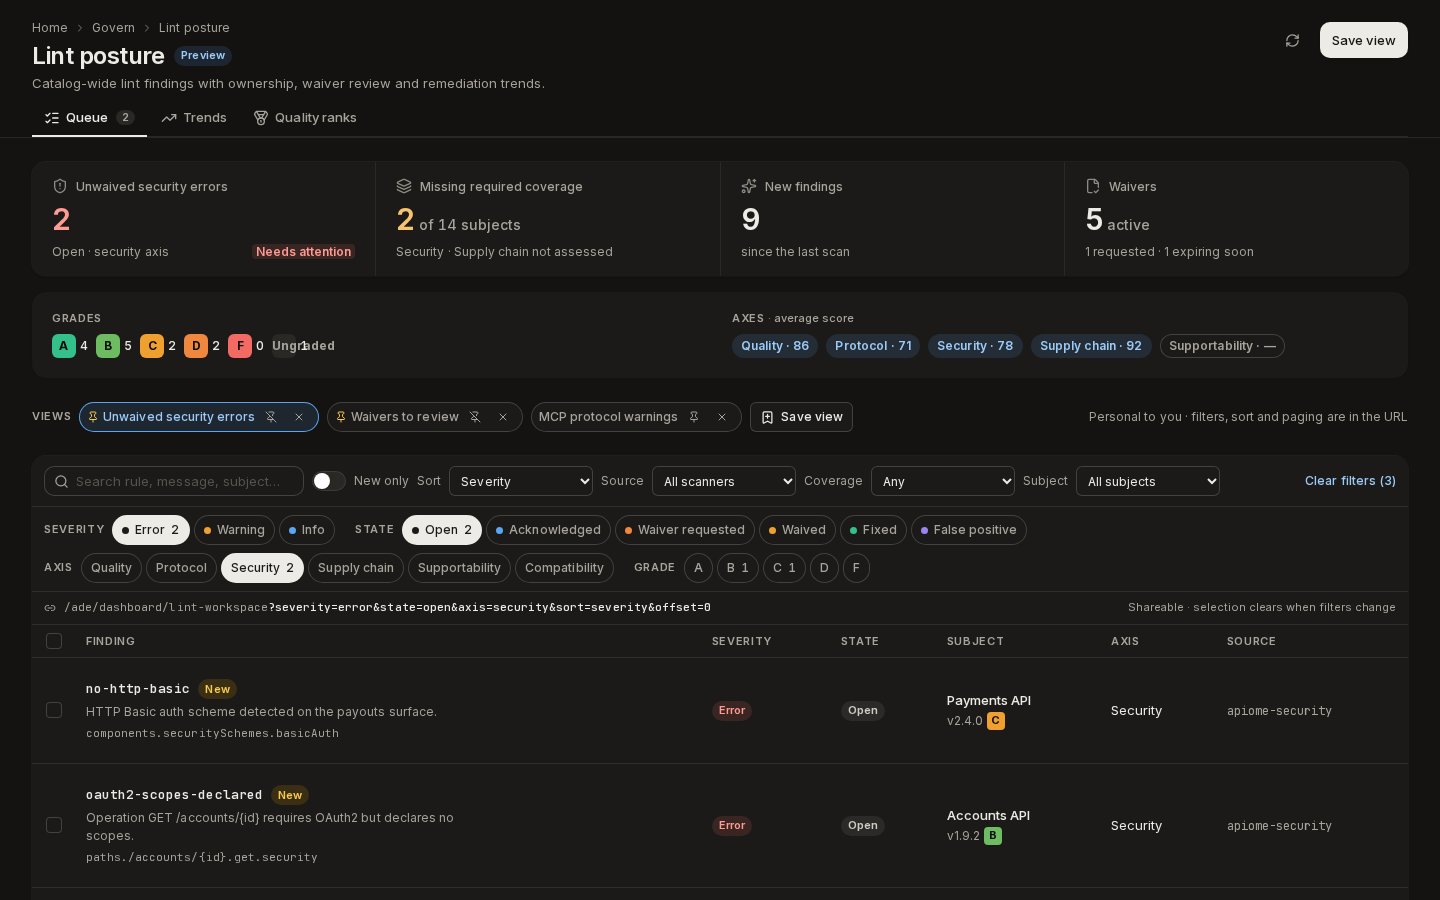Switch to the Queue tab

[x=89, y=118]
